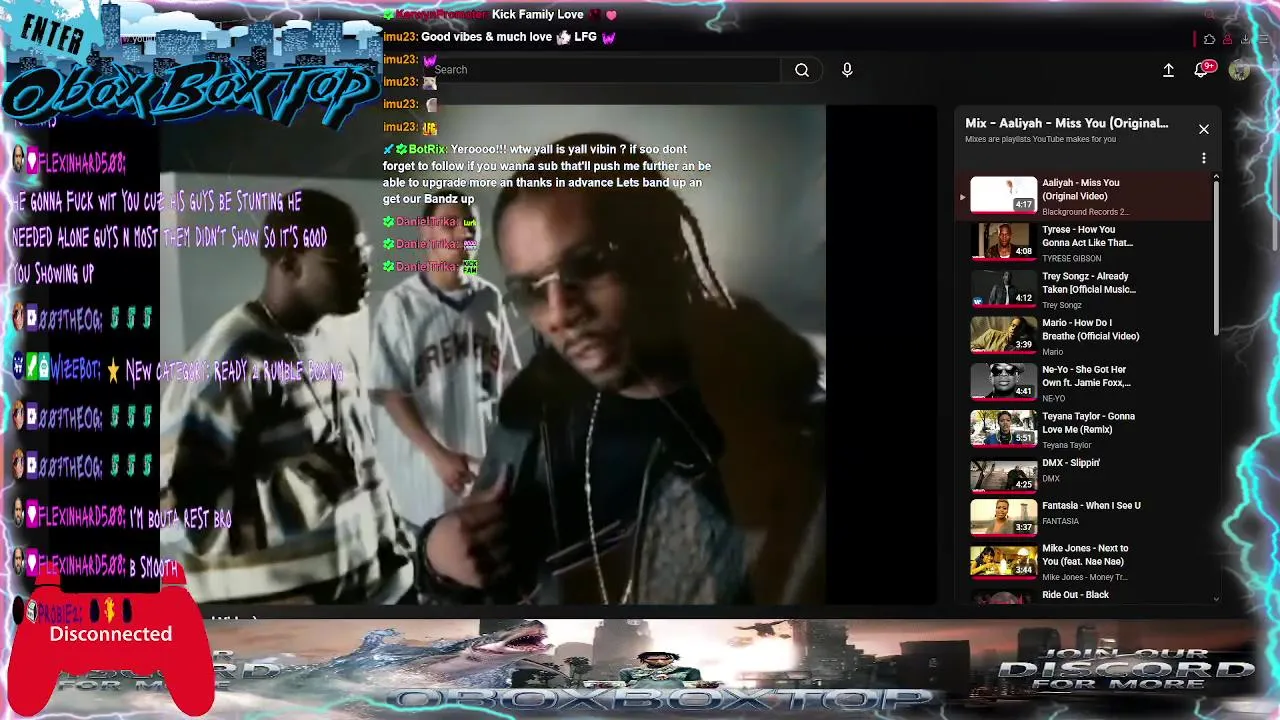Play 'Tyrese - How You Gonna Act Like That' title
Screen dimensions: 1280x720
pyautogui.click(x=1087, y=236)
